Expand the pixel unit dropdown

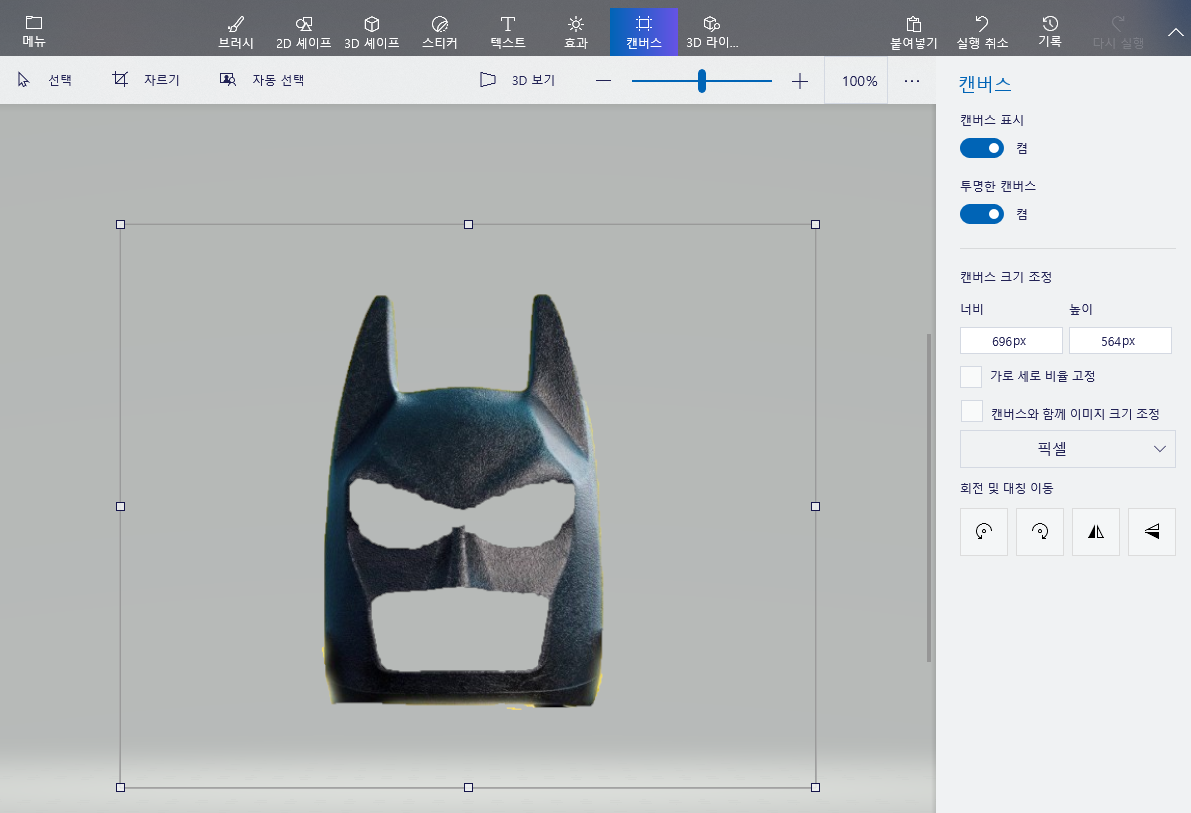pos(1067,449)
